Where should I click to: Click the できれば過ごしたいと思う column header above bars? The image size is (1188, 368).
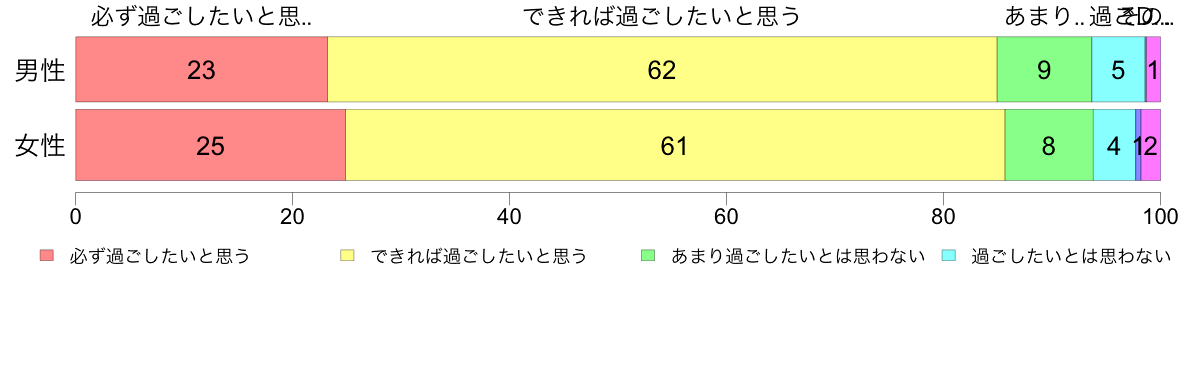(x=661, y=16)
